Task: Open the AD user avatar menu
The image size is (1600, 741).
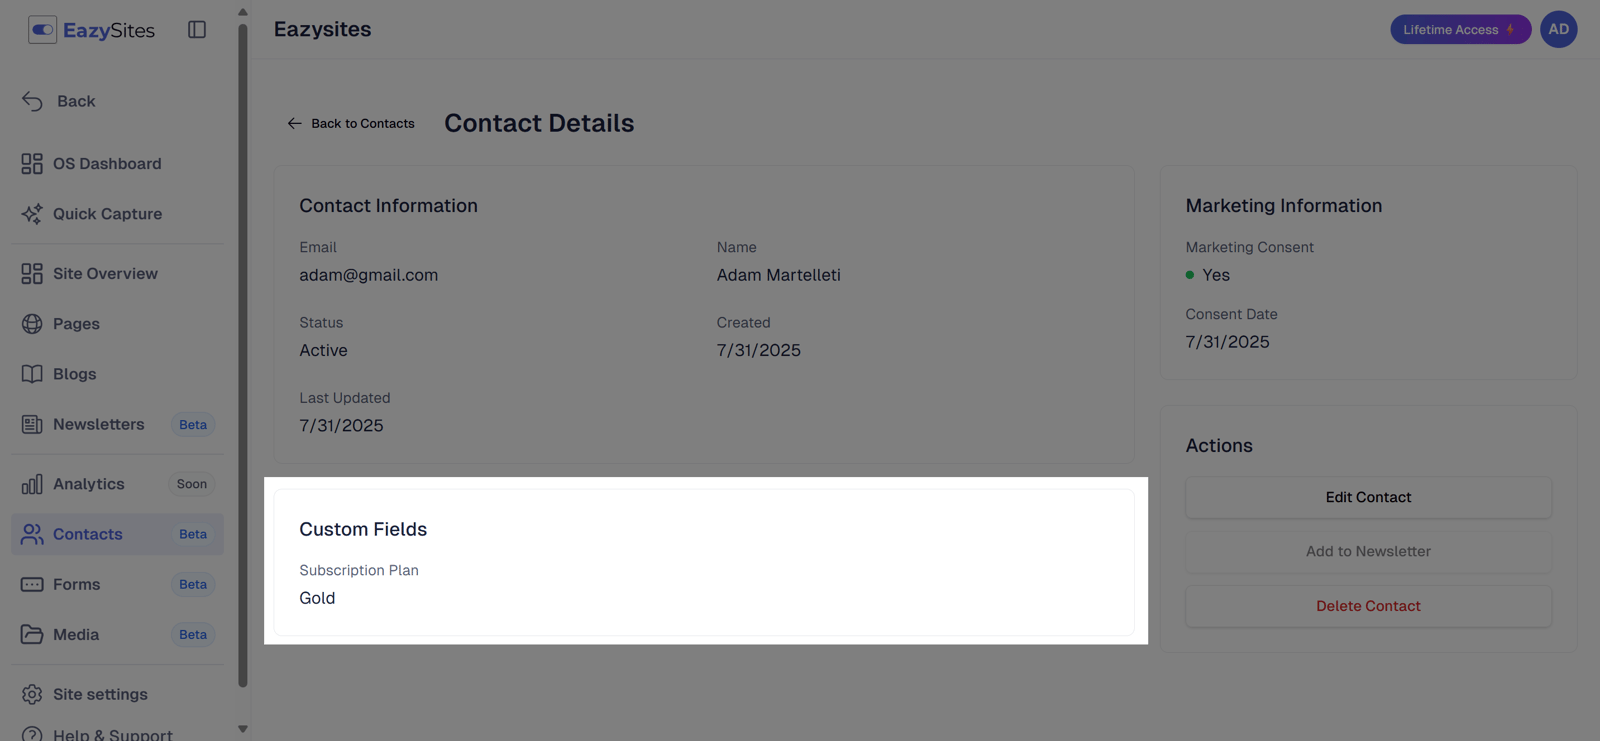Action: (1558, 30)
